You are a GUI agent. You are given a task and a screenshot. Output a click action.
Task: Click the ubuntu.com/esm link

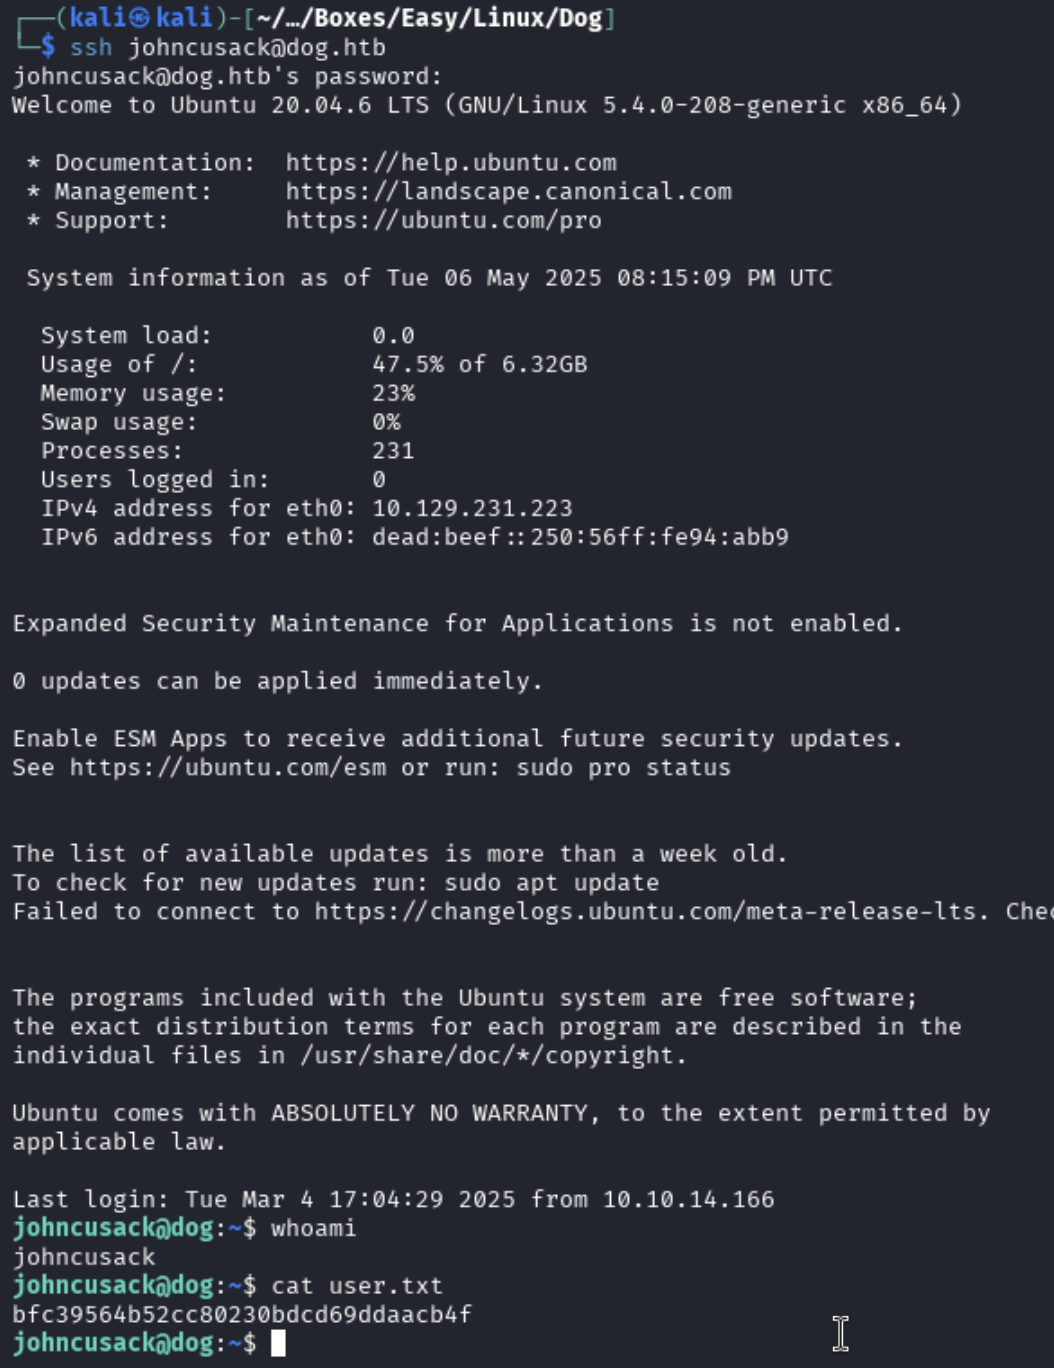coord(227,768)
